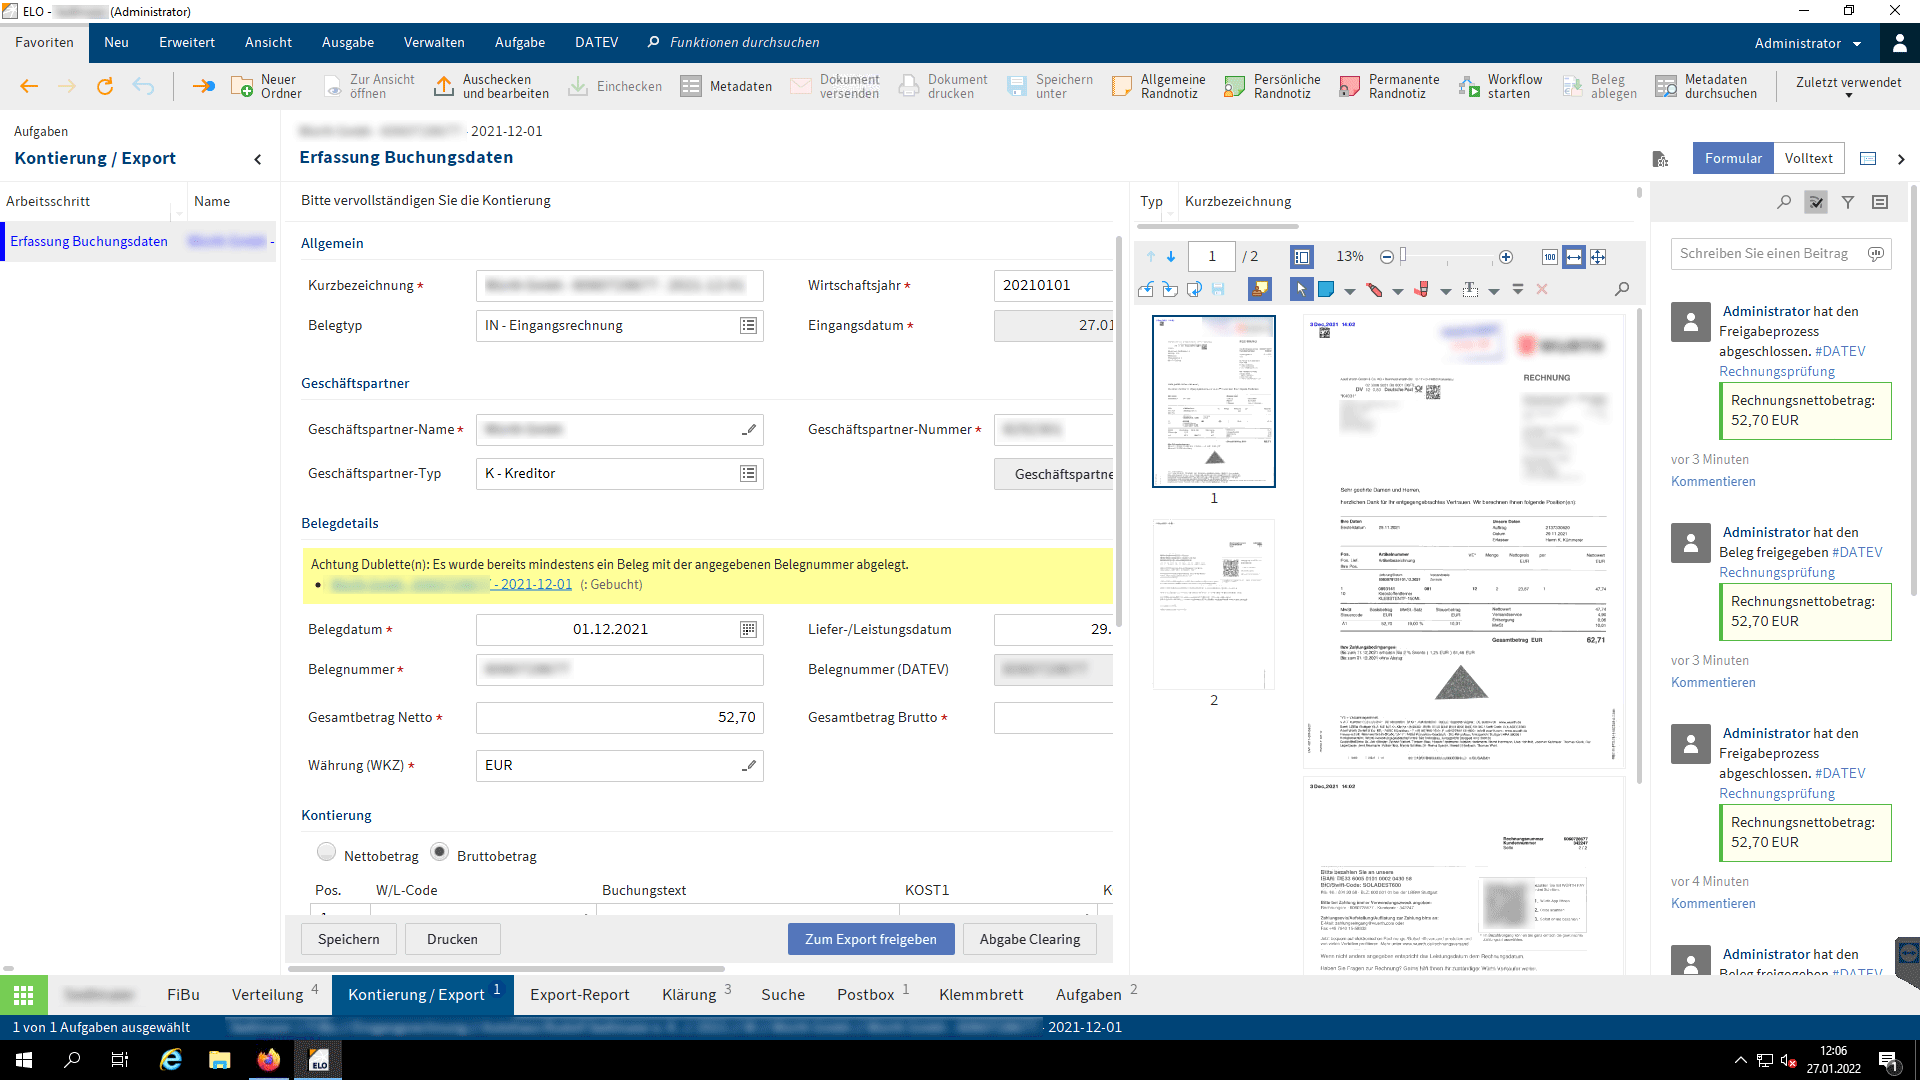The image size is (1920, 1080).
Task: Click the feed search magnifier icon
Action: [x=1784, y=202]
